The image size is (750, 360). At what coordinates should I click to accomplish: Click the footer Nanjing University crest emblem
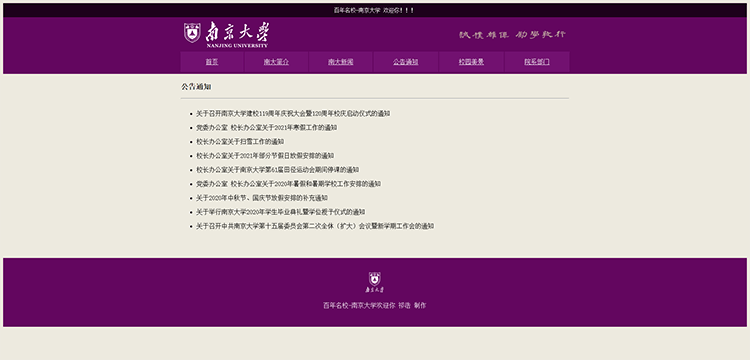click(375, 279)
